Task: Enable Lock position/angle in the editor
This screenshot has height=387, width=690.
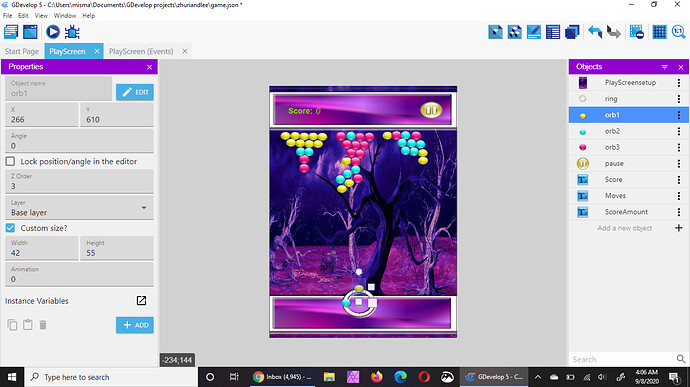Action: click(x=10, y=162)
